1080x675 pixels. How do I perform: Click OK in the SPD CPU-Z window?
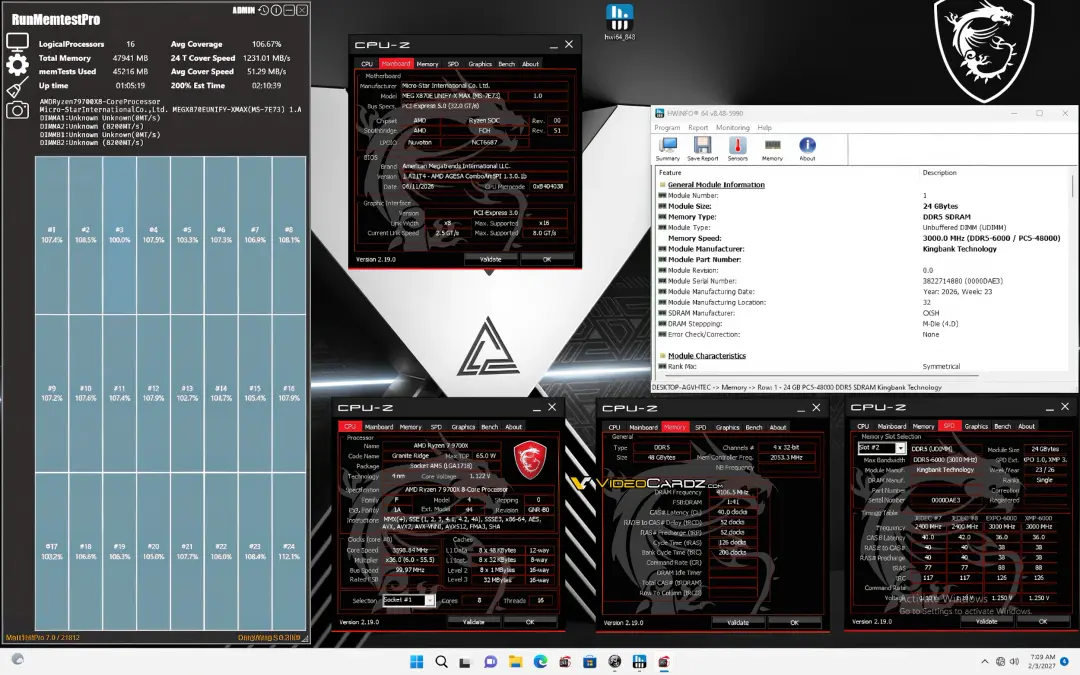(1043, 621)
